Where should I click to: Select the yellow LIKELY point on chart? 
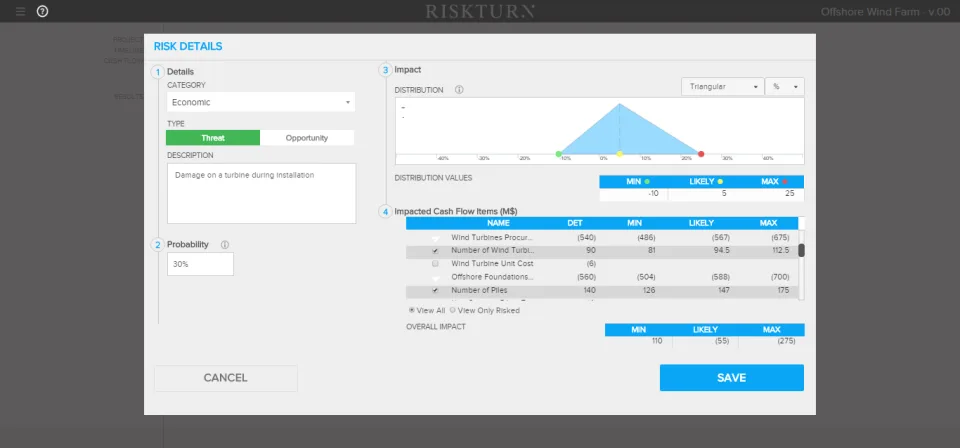point(620,154)
